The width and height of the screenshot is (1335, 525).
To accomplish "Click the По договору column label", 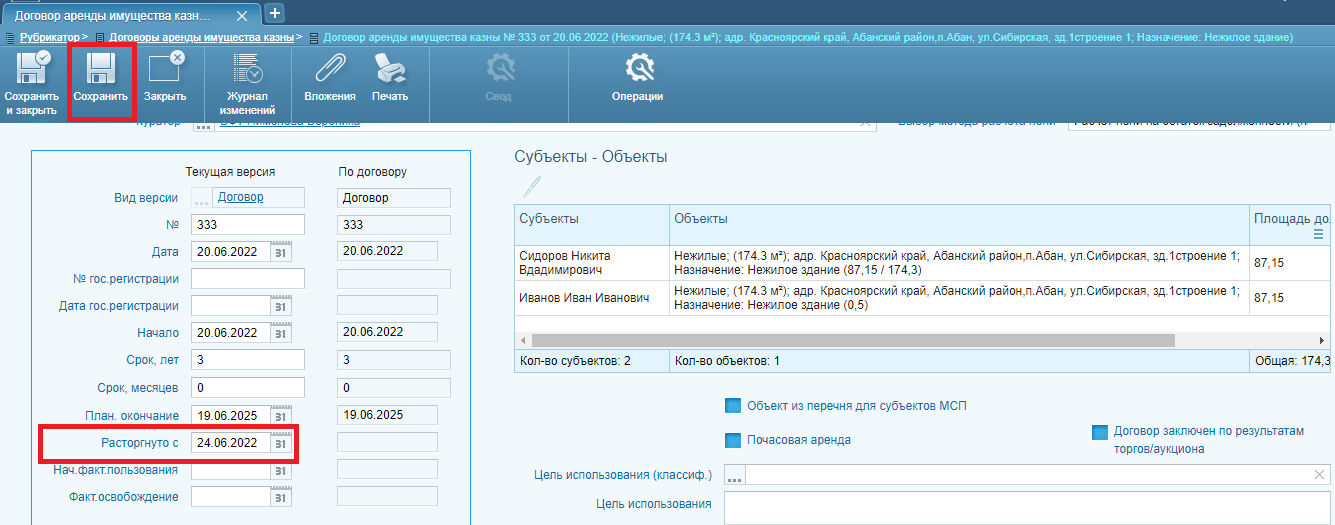I will tap(373, 172).
